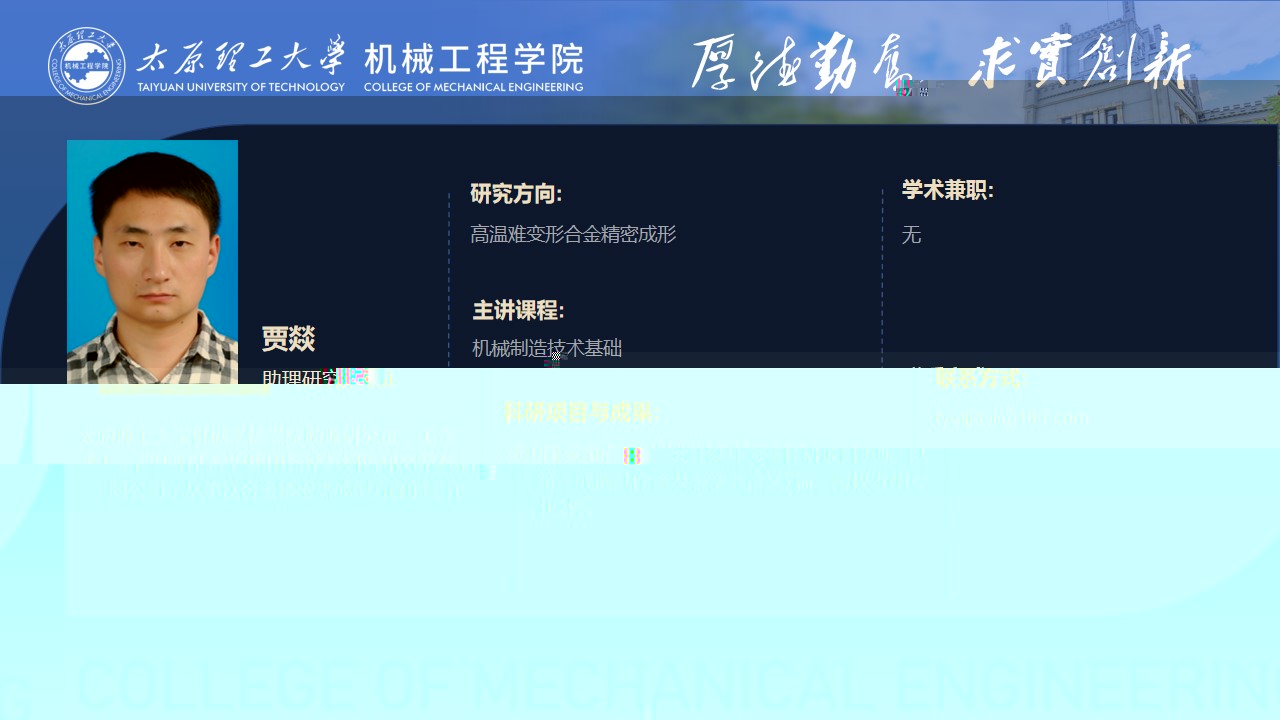Select the course 机械制造技术基础

tap(547, 348)
